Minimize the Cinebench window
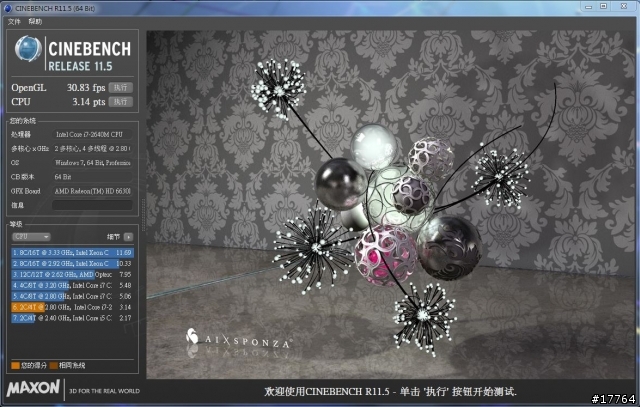The height and width of the screenshot is (407, 640). 588,7
